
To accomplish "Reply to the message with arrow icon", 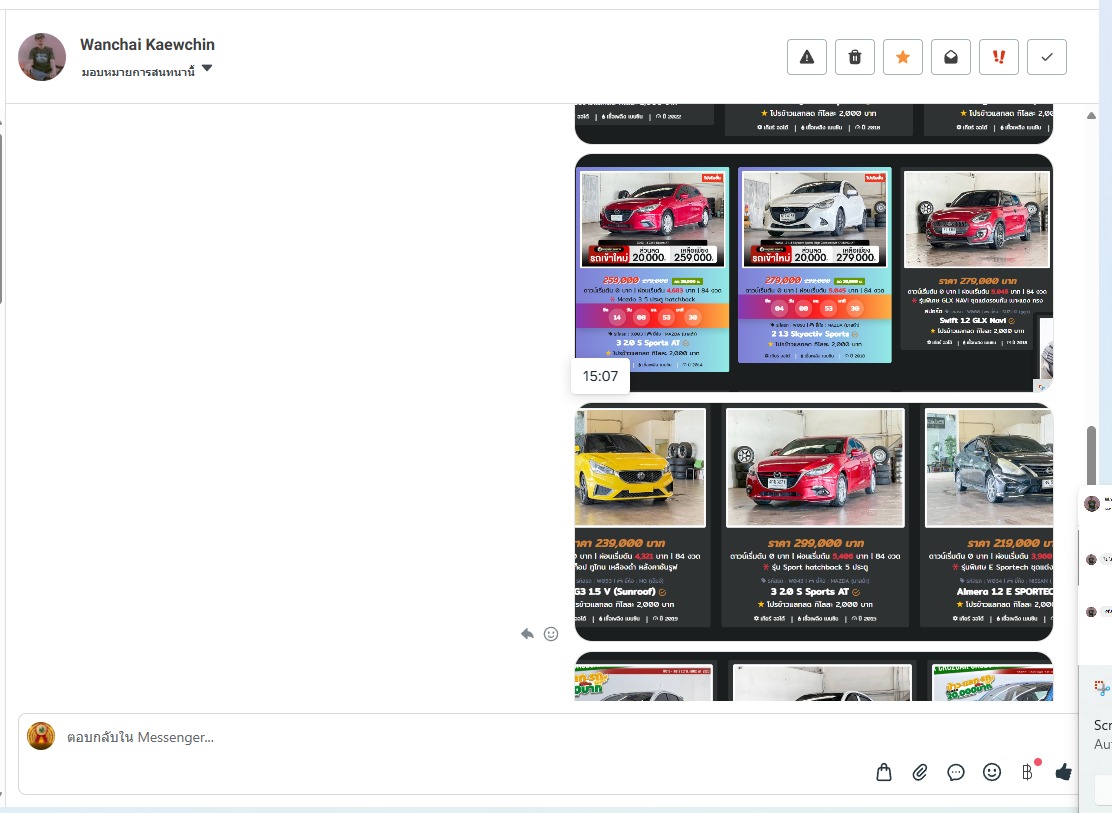I will click(x=527, y=634).
